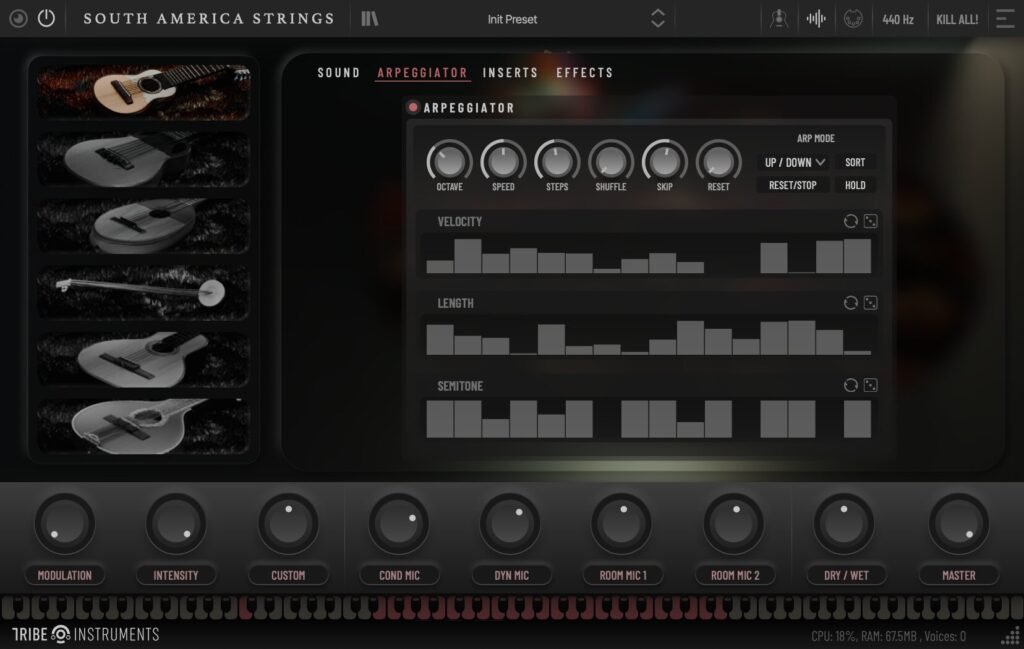Open the INSERTS tab
1024x649 pixels.
click(x=510, y=72)
